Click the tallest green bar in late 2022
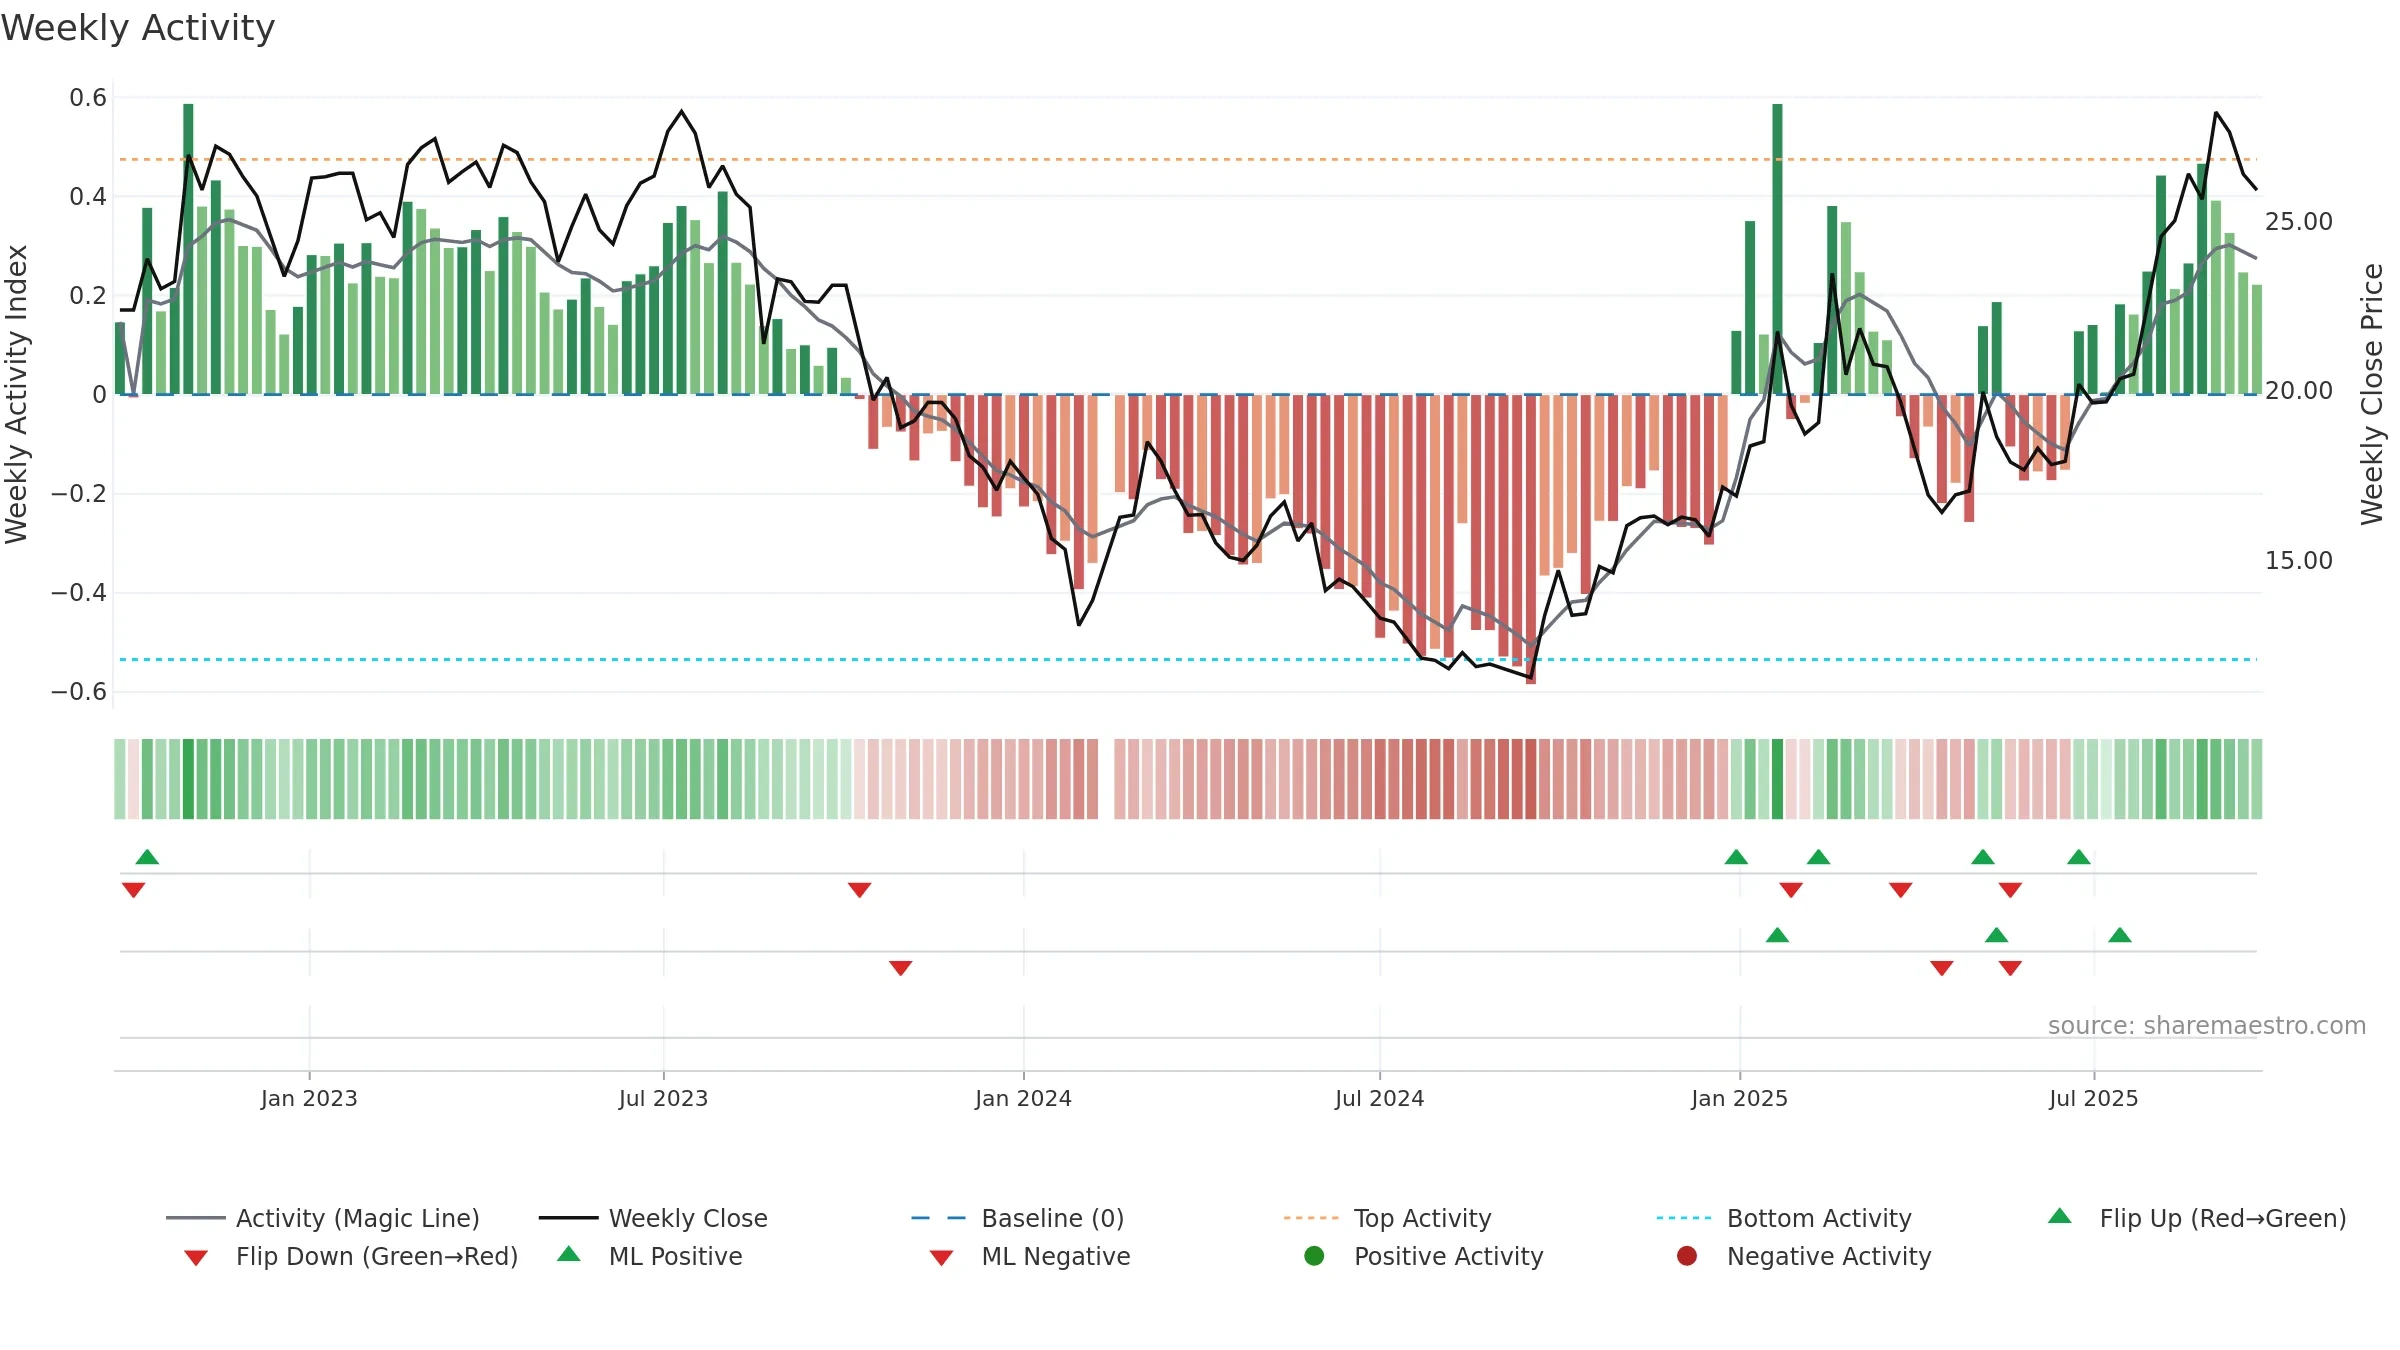This screenshot has width=2400, height=1350. click(x=188, y=249)
